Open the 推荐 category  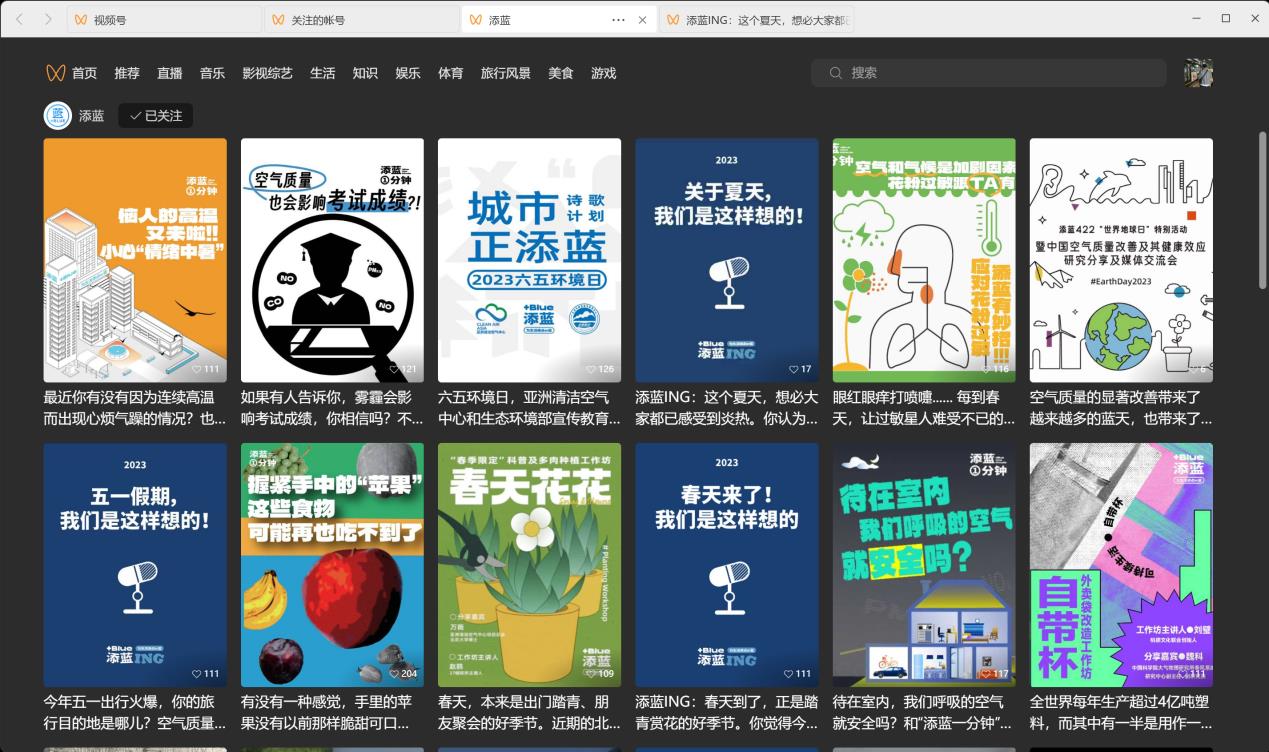(x=127, y=73)
